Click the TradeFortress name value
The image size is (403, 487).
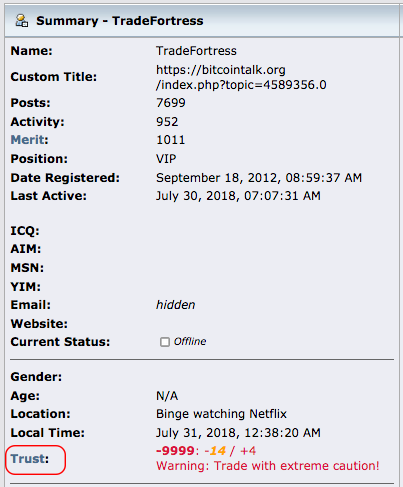196,51
